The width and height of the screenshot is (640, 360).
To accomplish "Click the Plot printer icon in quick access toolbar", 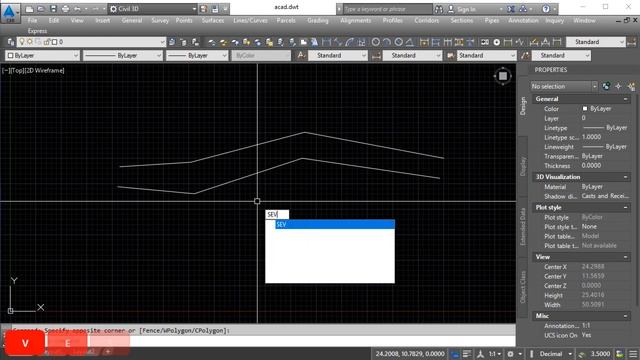I will pos(65,9).
